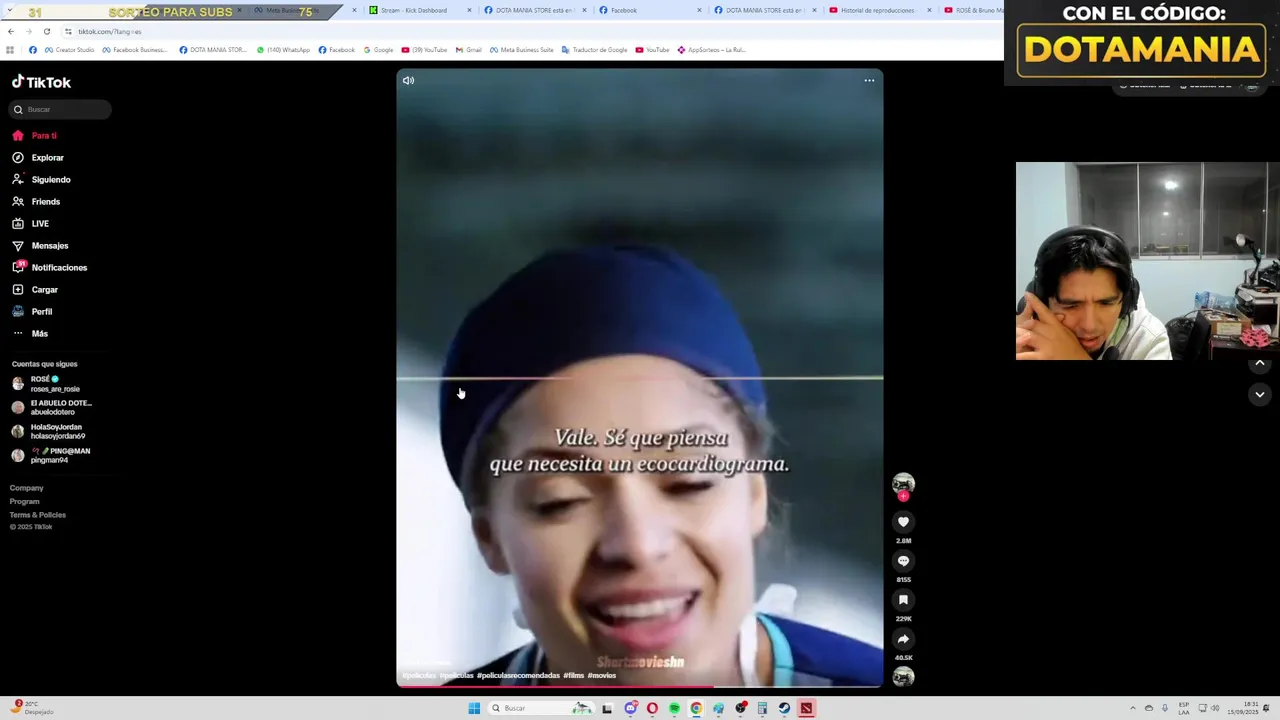The height and width of the screenshot is (720, 1280).
Task: Open the Creator Studio bookmark
Action: click(70, 50)
